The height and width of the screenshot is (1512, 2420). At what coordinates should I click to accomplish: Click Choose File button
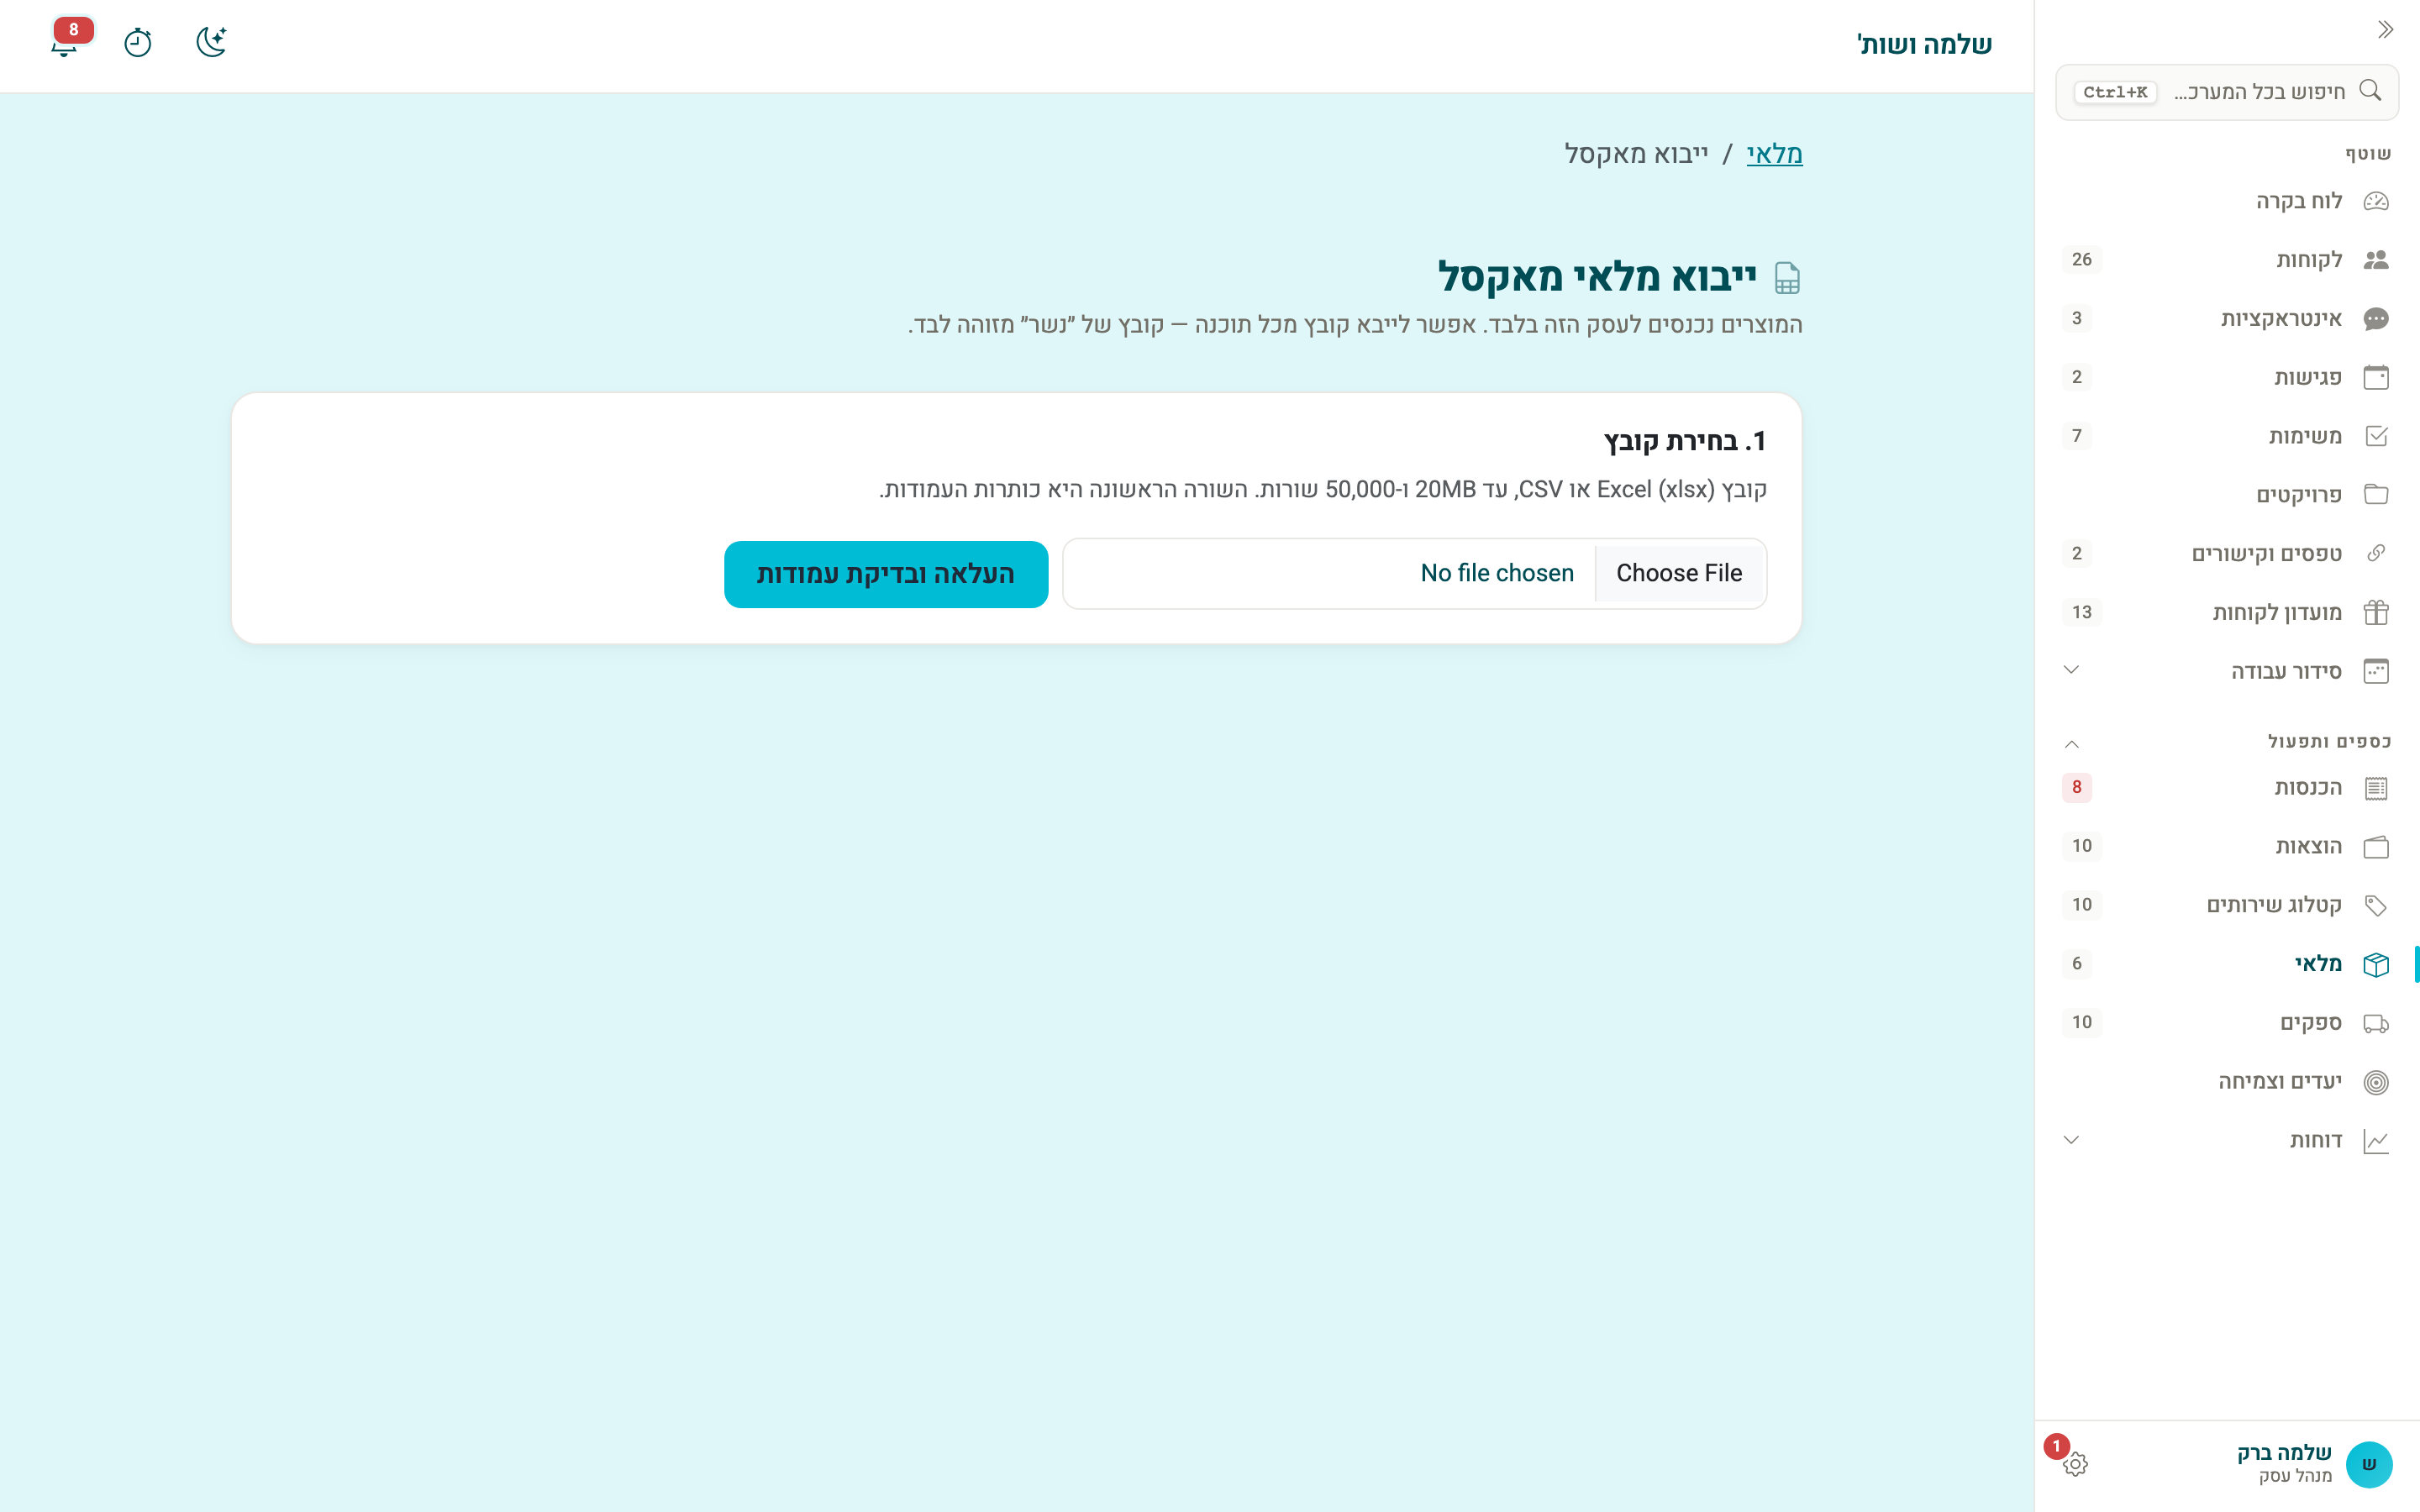(x=1679, y=573)
